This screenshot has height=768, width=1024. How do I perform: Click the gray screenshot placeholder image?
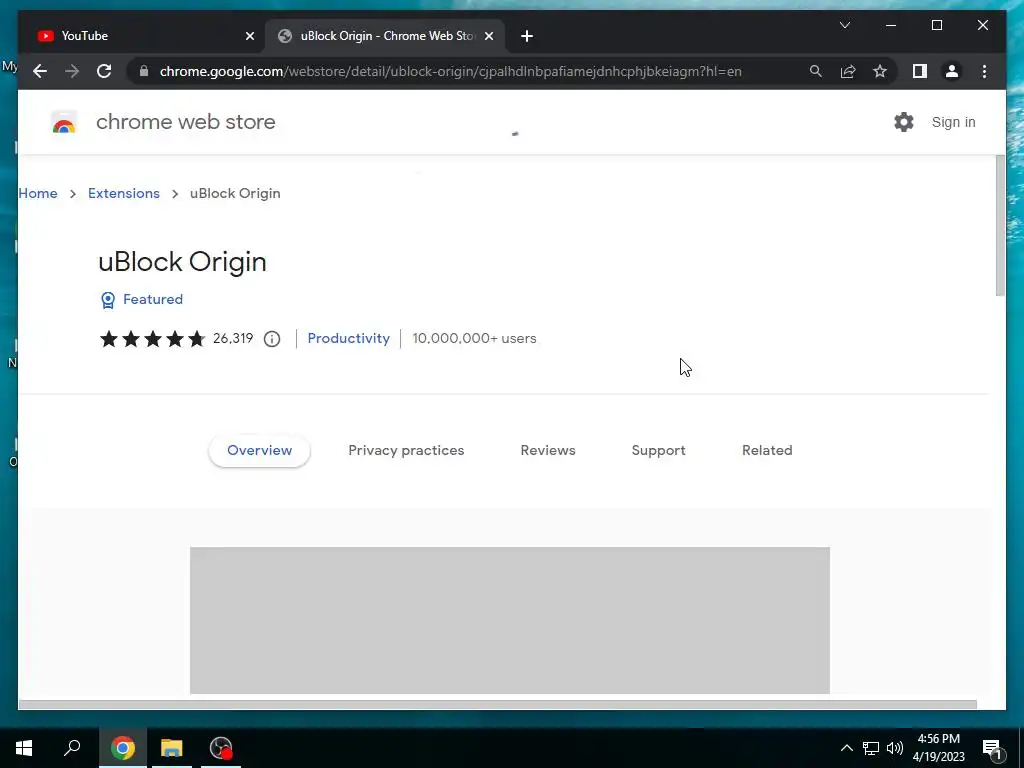tap(509, 620)
